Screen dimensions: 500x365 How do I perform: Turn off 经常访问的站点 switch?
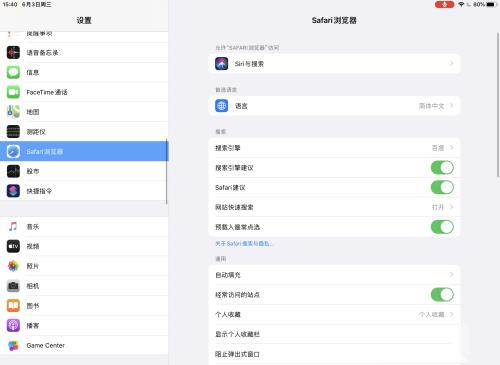[442, 295]
